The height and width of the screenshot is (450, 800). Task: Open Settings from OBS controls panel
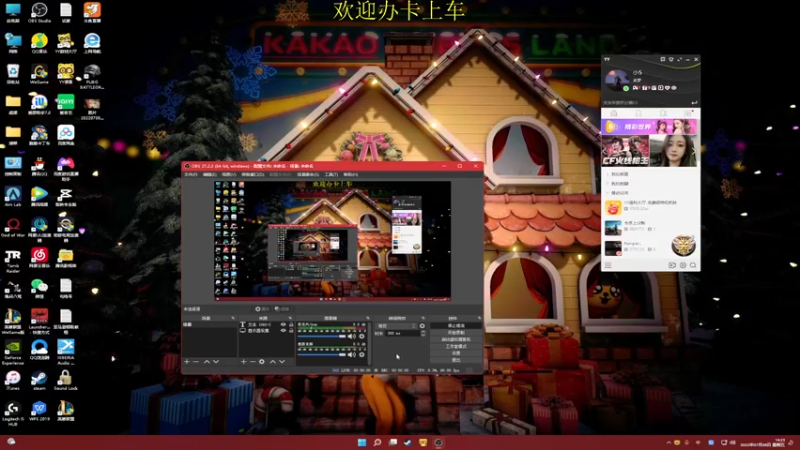[456, 353]
